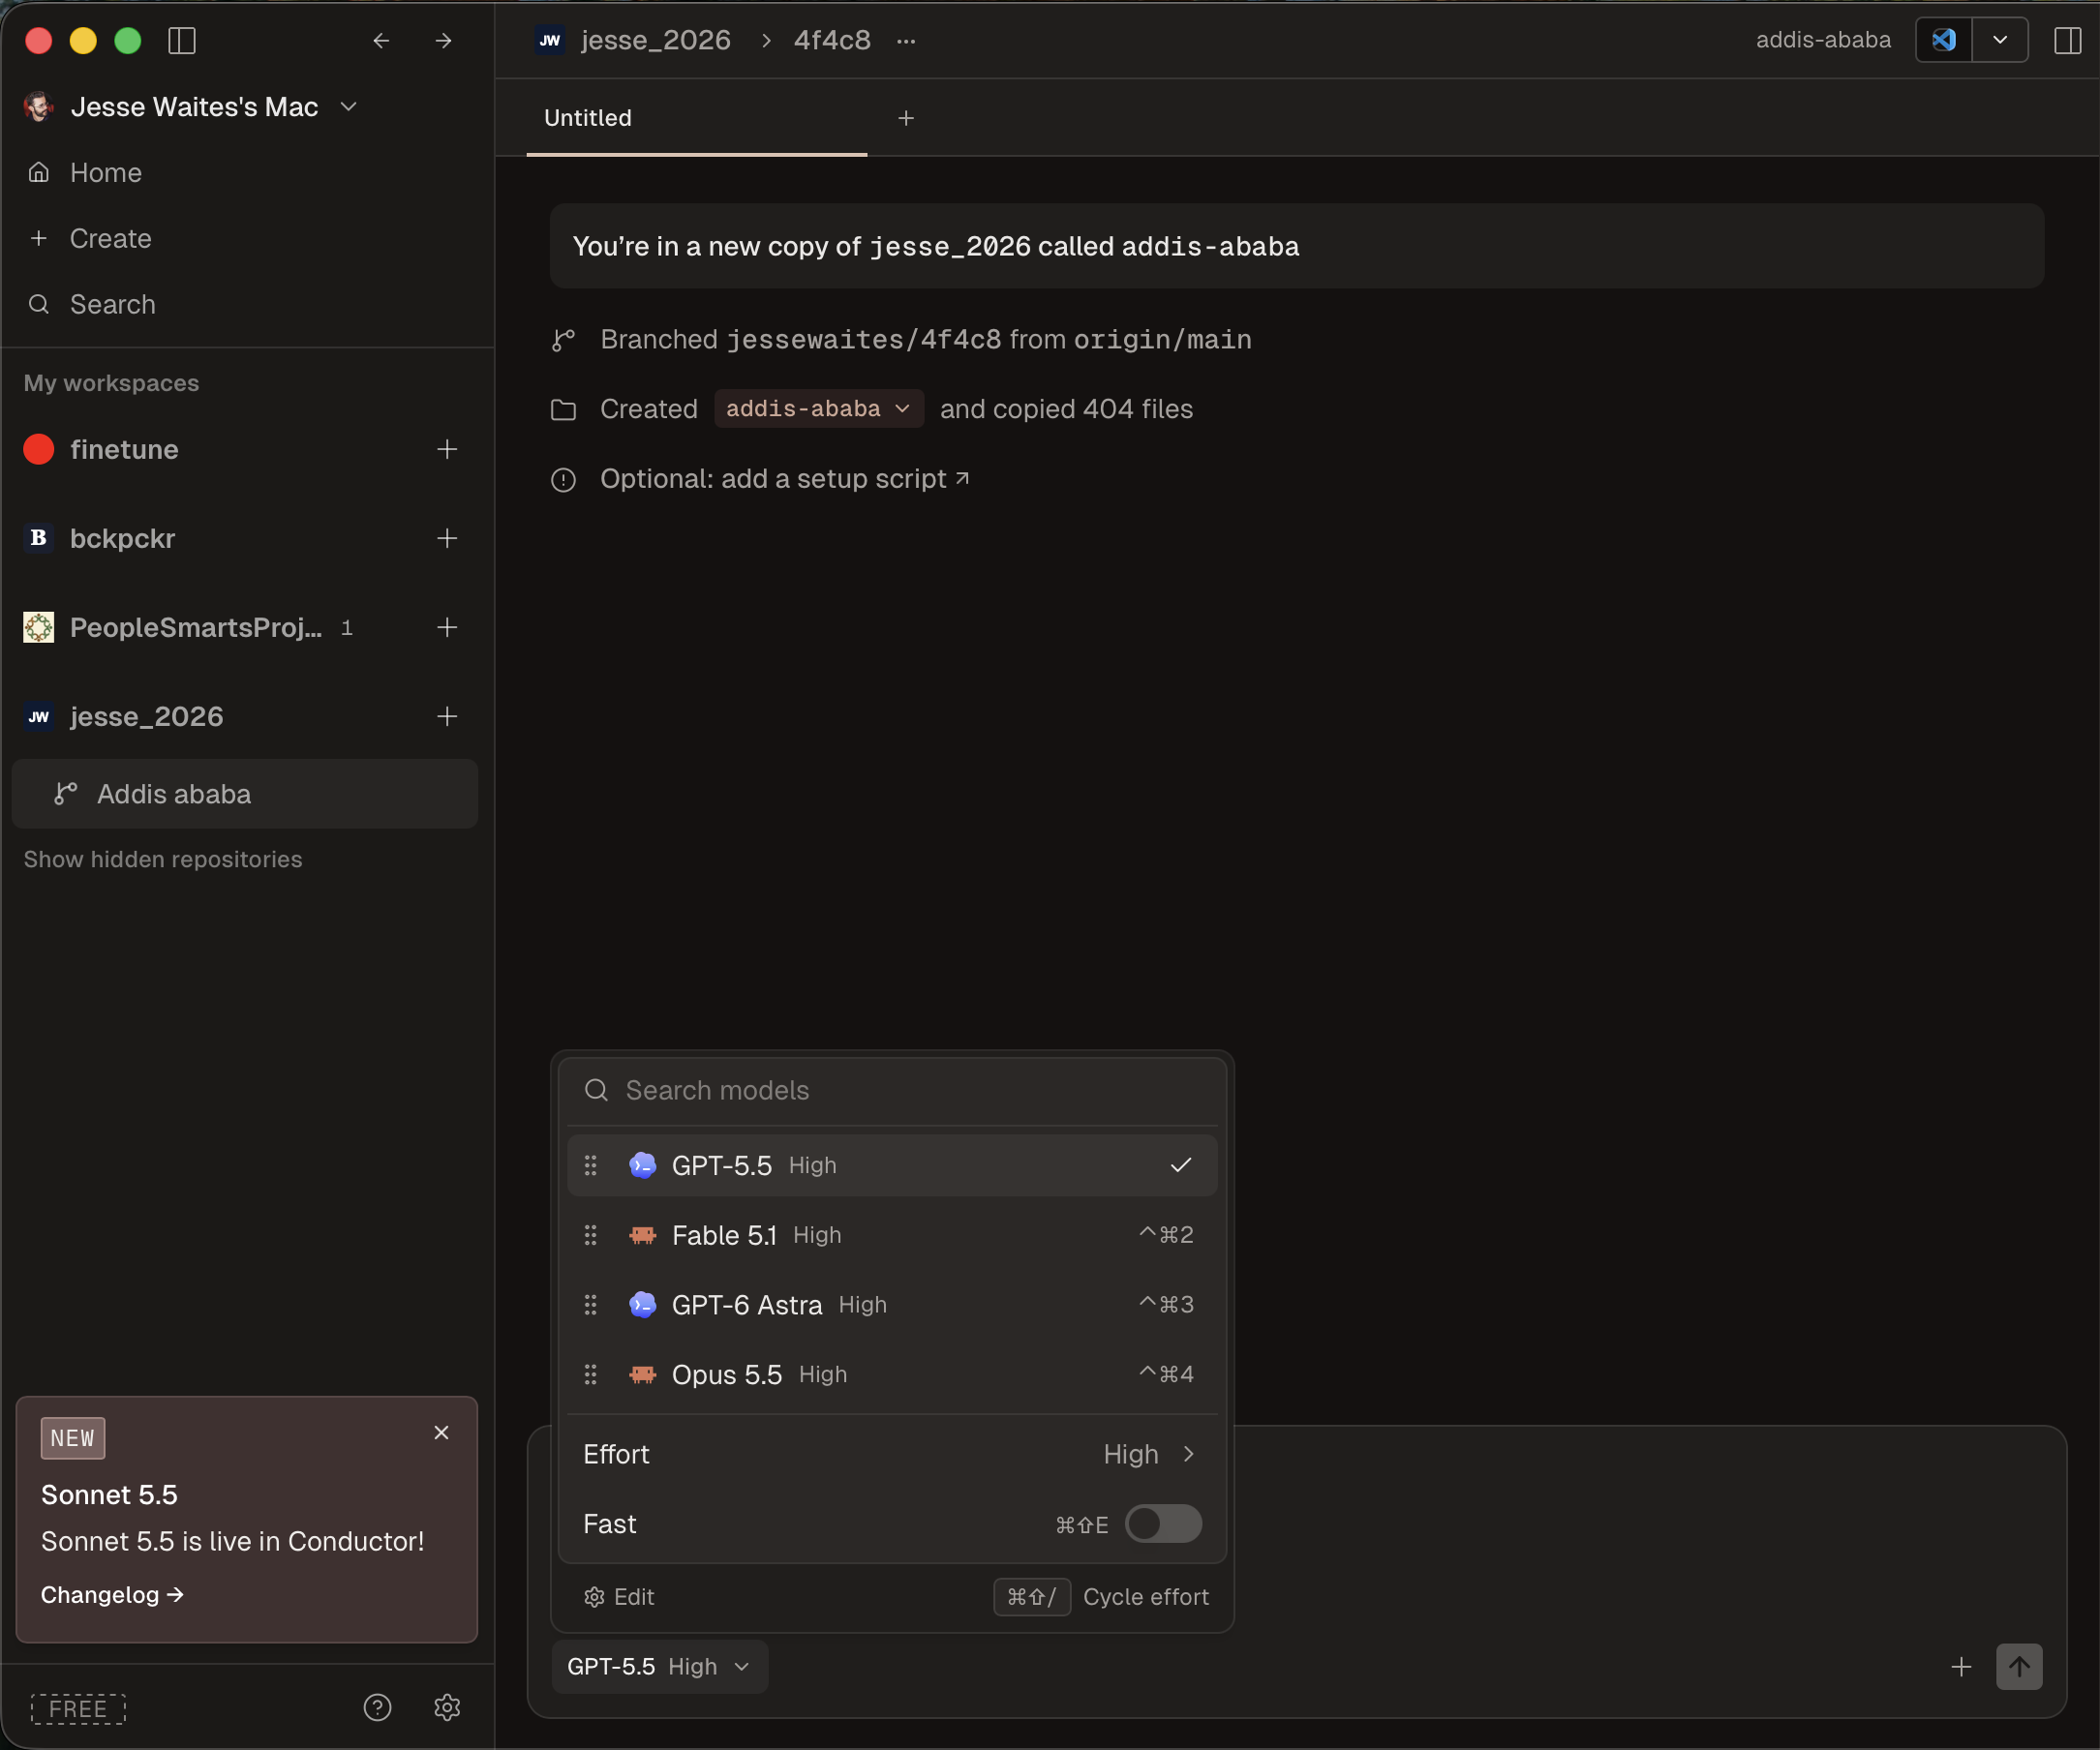Toggle the right sidebar panel icon
Screen dimensions: 2100x1750
[2067, 40]
